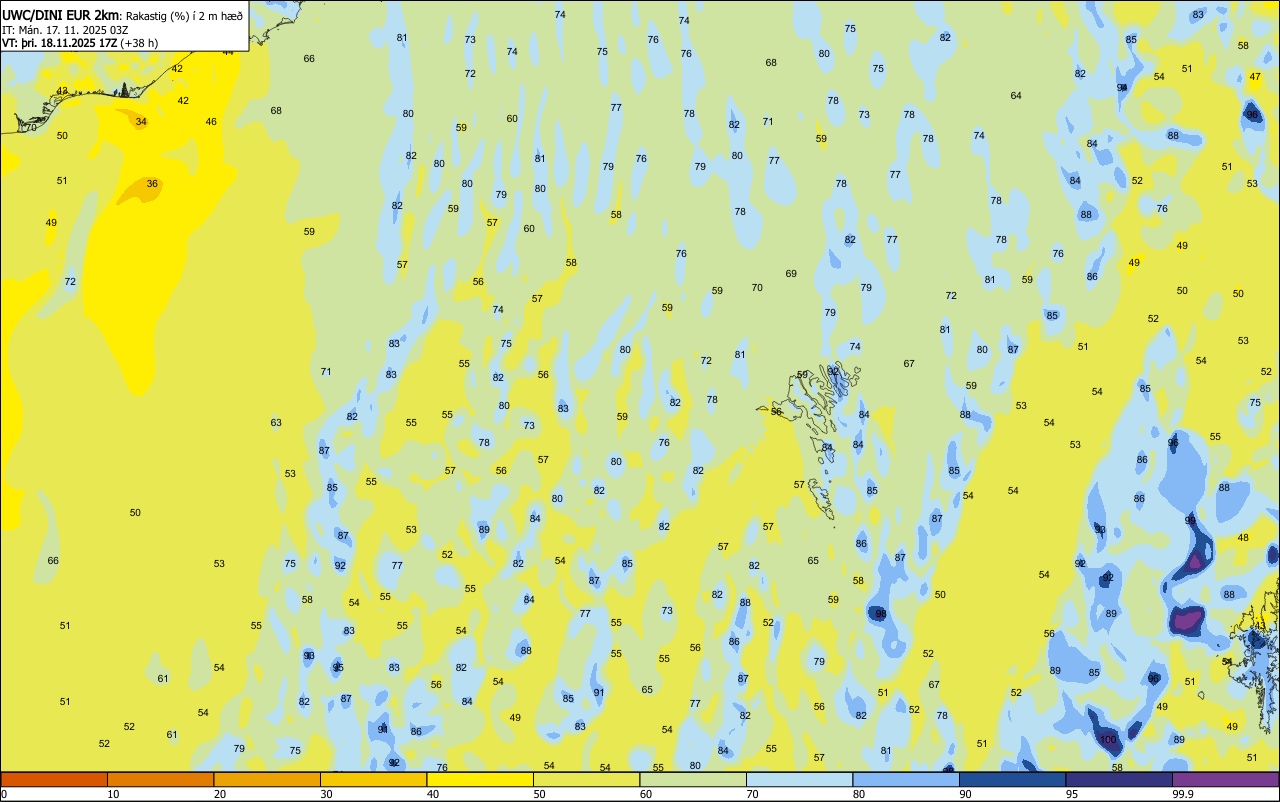1280x802 pixels.
Task: Click the humidity value "48" on the map
Action: pos(1243,538)
